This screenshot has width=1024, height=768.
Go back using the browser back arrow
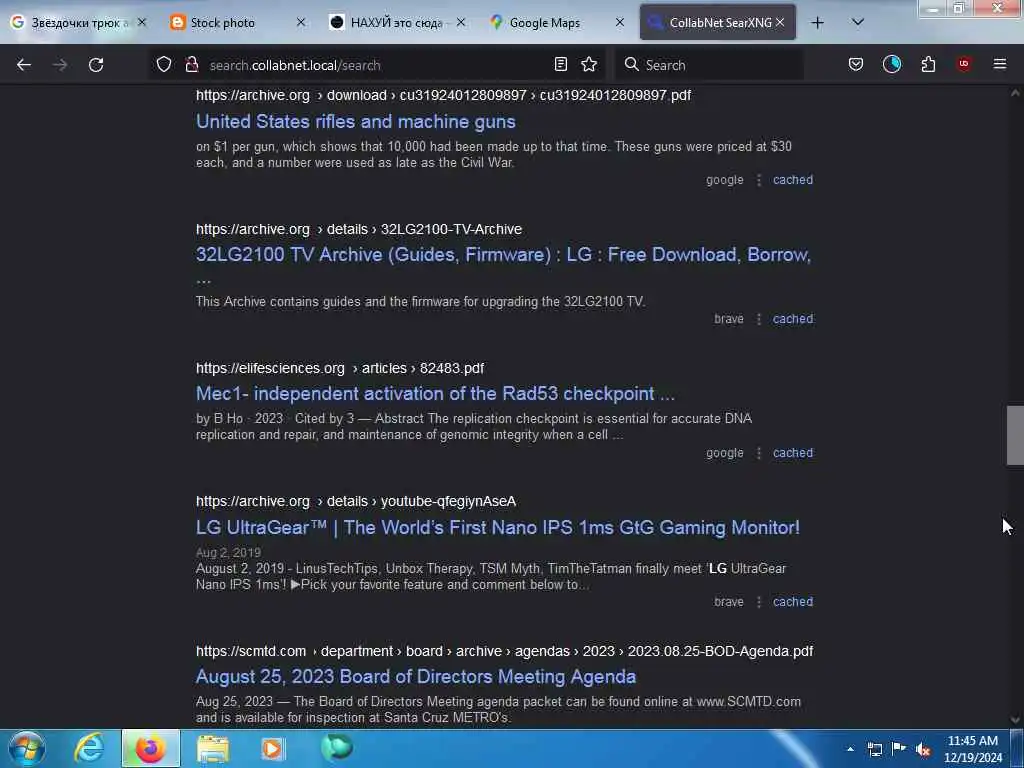pos(24,65)
